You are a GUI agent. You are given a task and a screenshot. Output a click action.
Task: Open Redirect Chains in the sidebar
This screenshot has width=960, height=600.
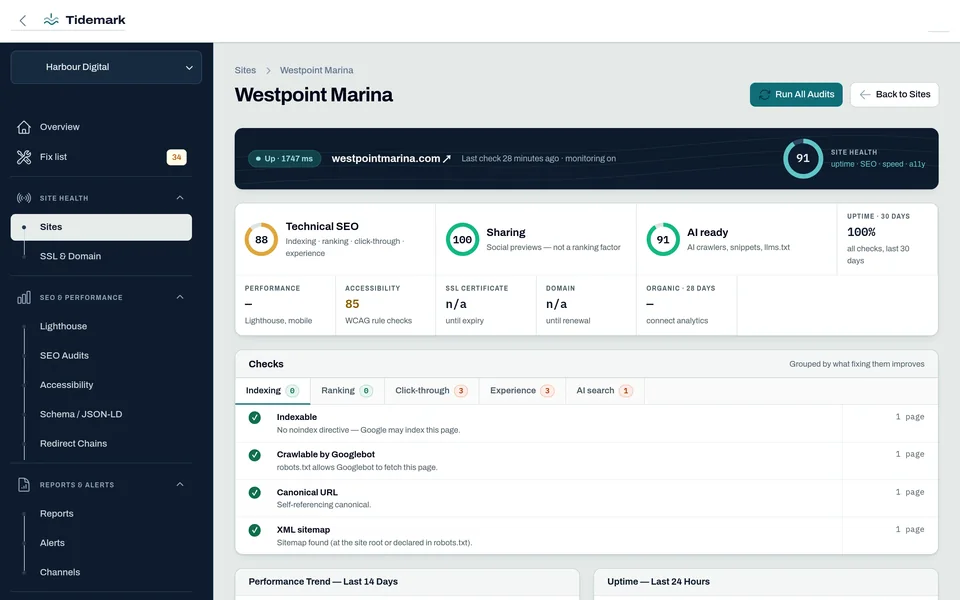pyautogui.click(x=73, y=444)
